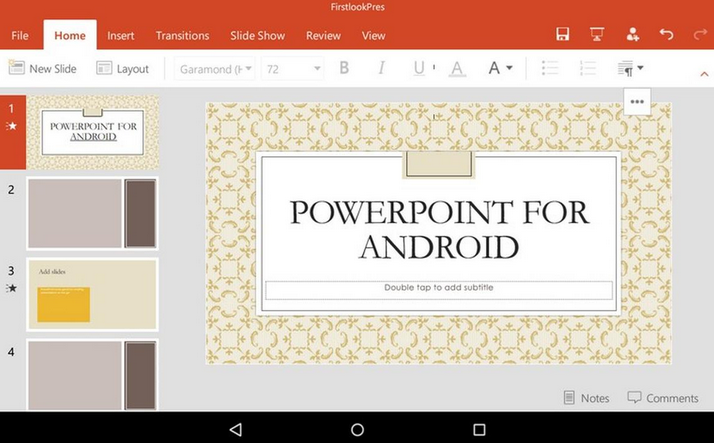
Task: Select the Home tab
Action: (70, 36)
